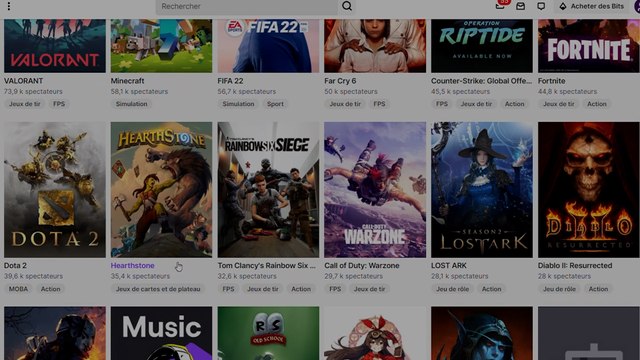The width and height of the screenshot is (640, 360).
Task: Select Jeux de cartes et de plateau tag
Action: tap(158, 289)
